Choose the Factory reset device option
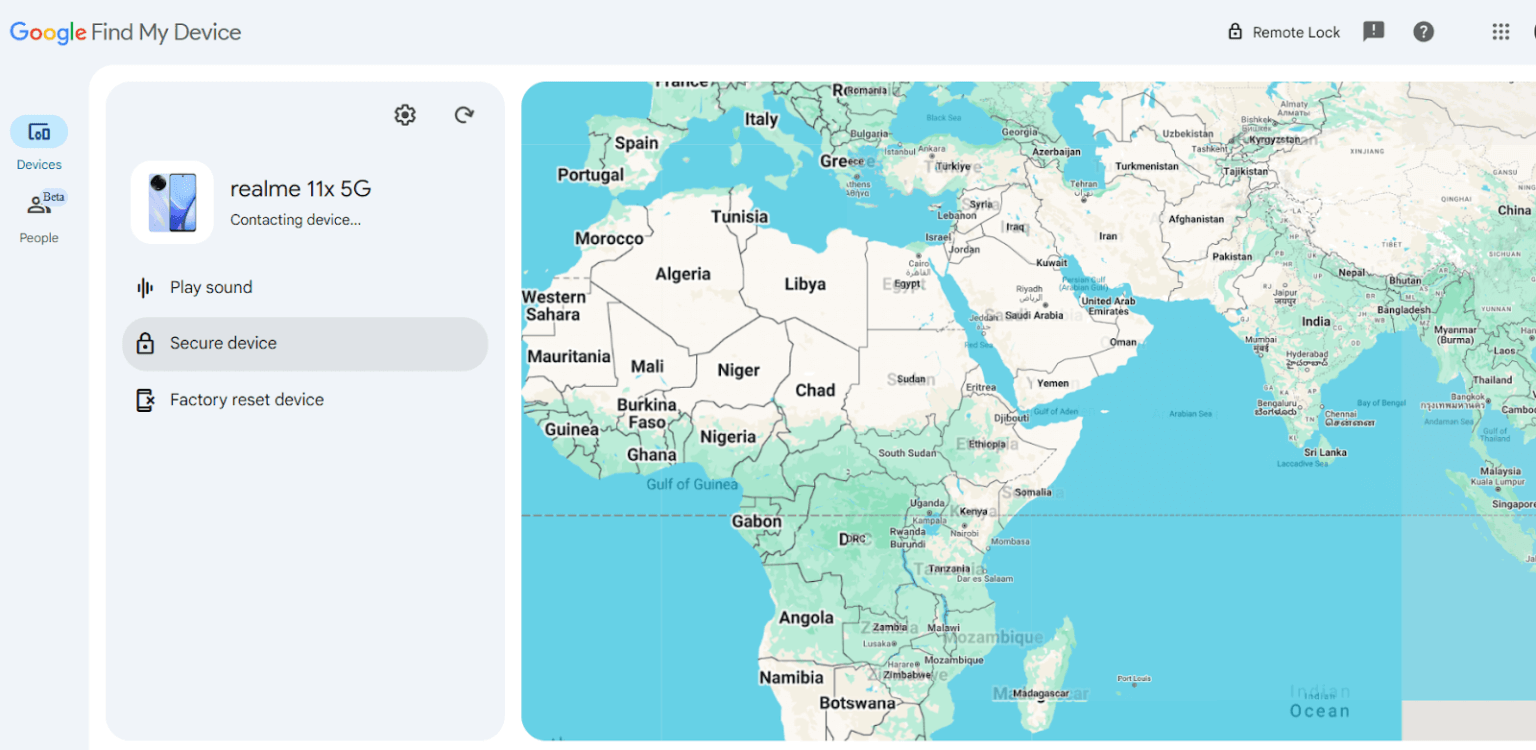This screenshot has width=1536, height=750. click(x=247, y=398)
